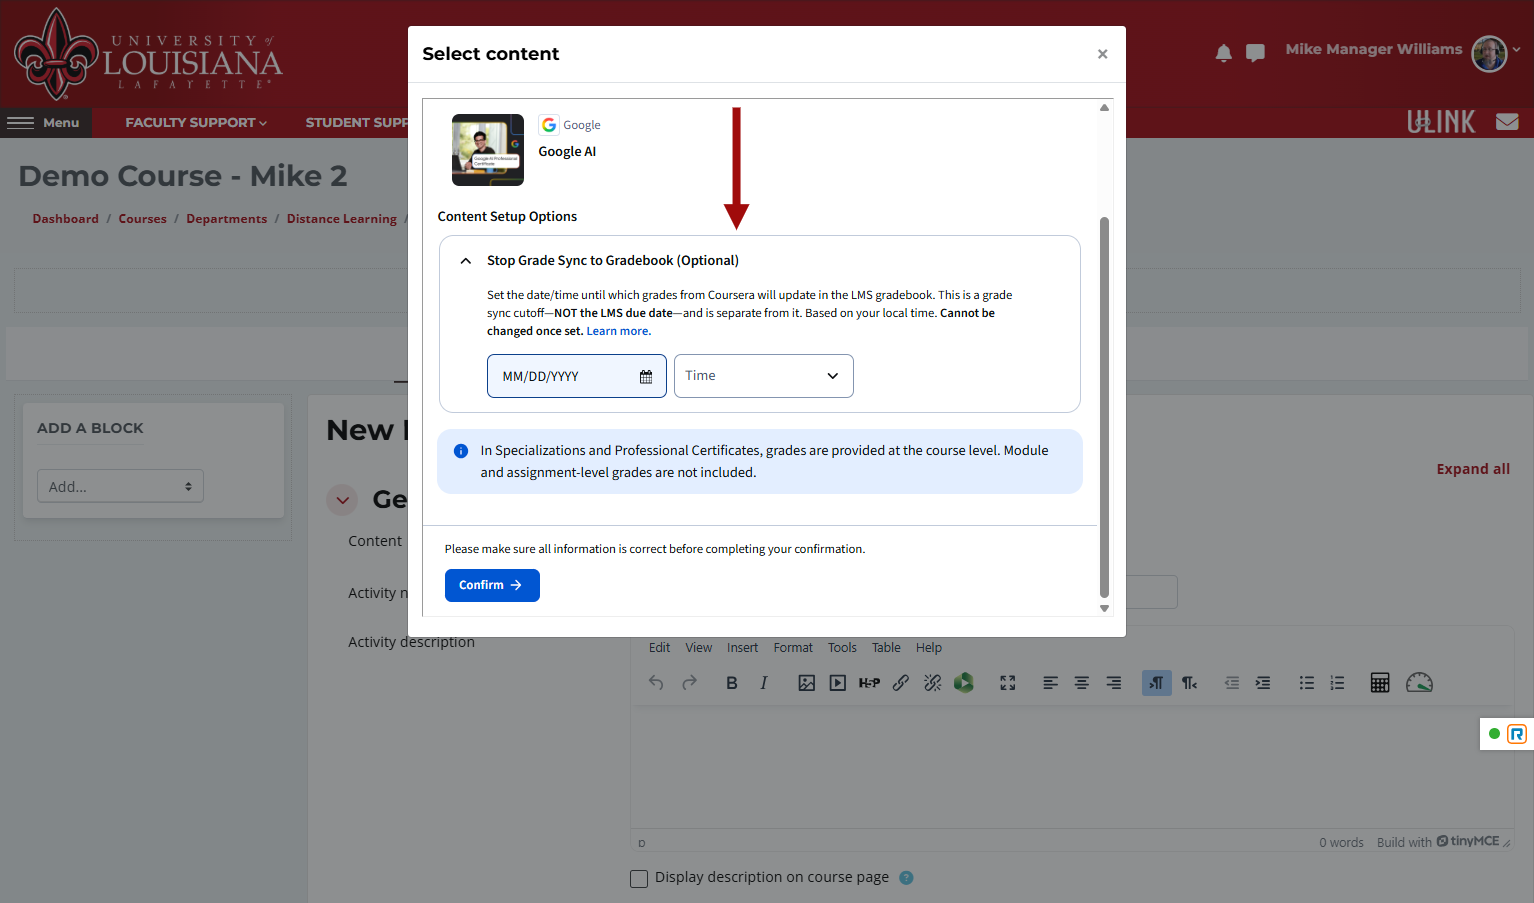Open the hamburger Menu button
The height and width of the screenshot is (903, 1534).
click(44, 123)
